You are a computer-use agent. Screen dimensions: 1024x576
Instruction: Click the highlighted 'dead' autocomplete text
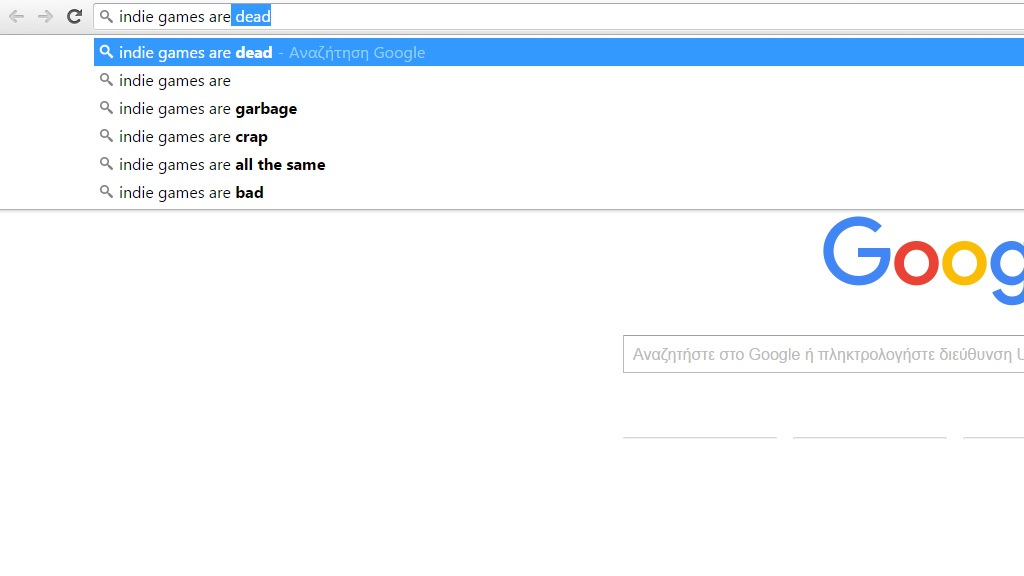point(252,17)
